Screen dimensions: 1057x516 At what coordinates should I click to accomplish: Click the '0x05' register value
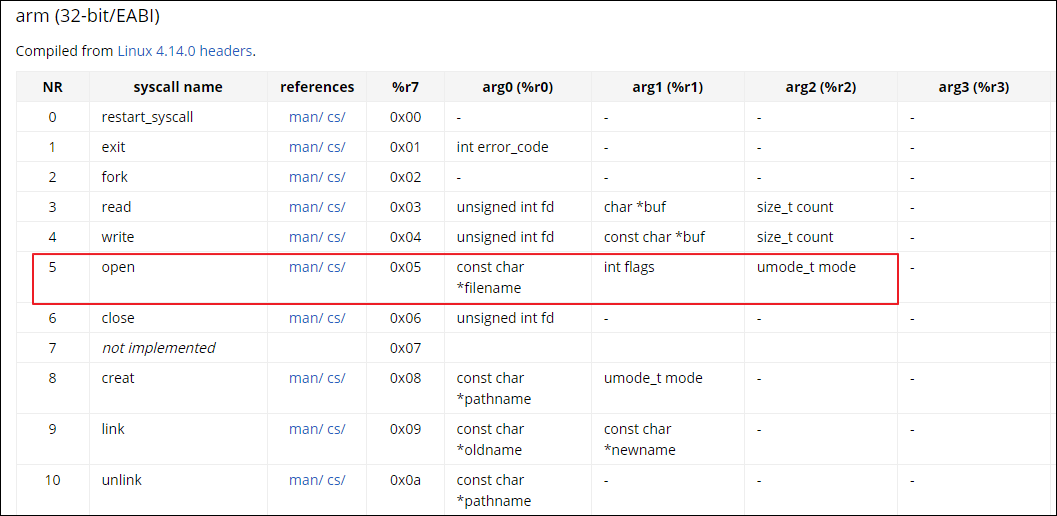[x=406, y=267]
